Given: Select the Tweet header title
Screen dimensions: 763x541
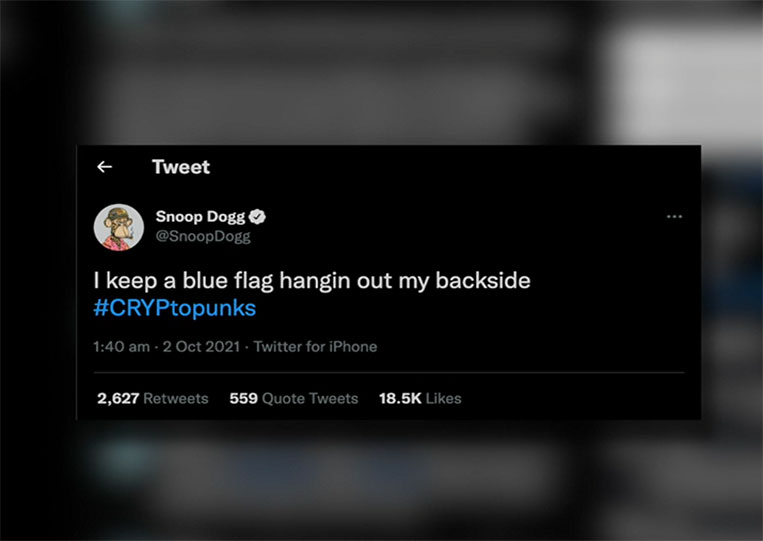Looking at the screenshot, I should tap(181, 167).
